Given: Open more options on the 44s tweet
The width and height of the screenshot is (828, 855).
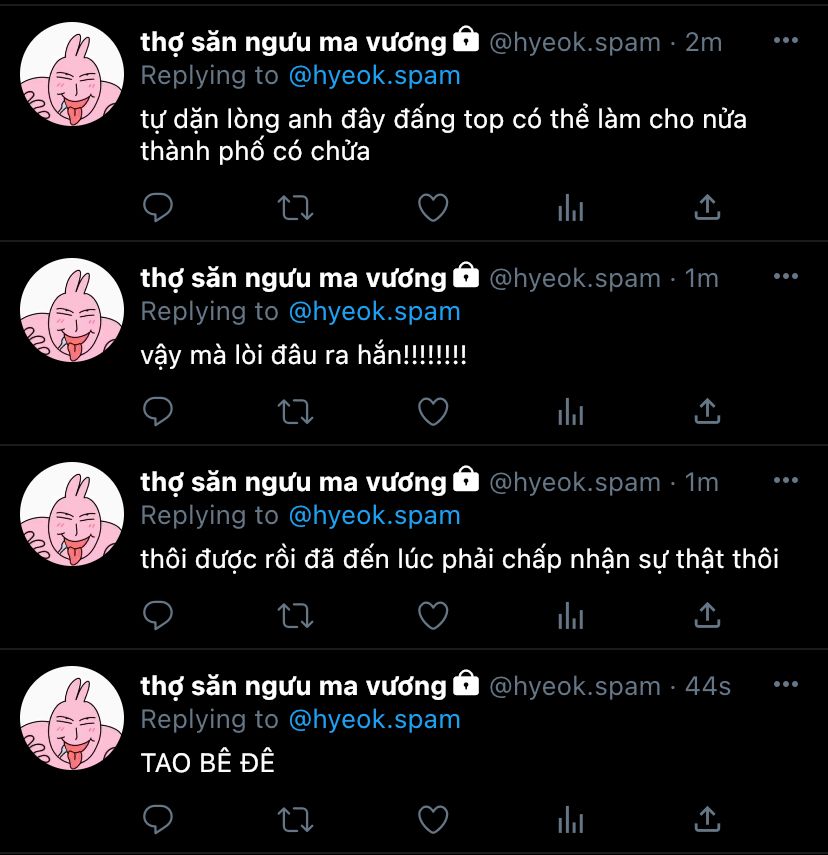Looking at the screenshot, I should pos(786,684).
